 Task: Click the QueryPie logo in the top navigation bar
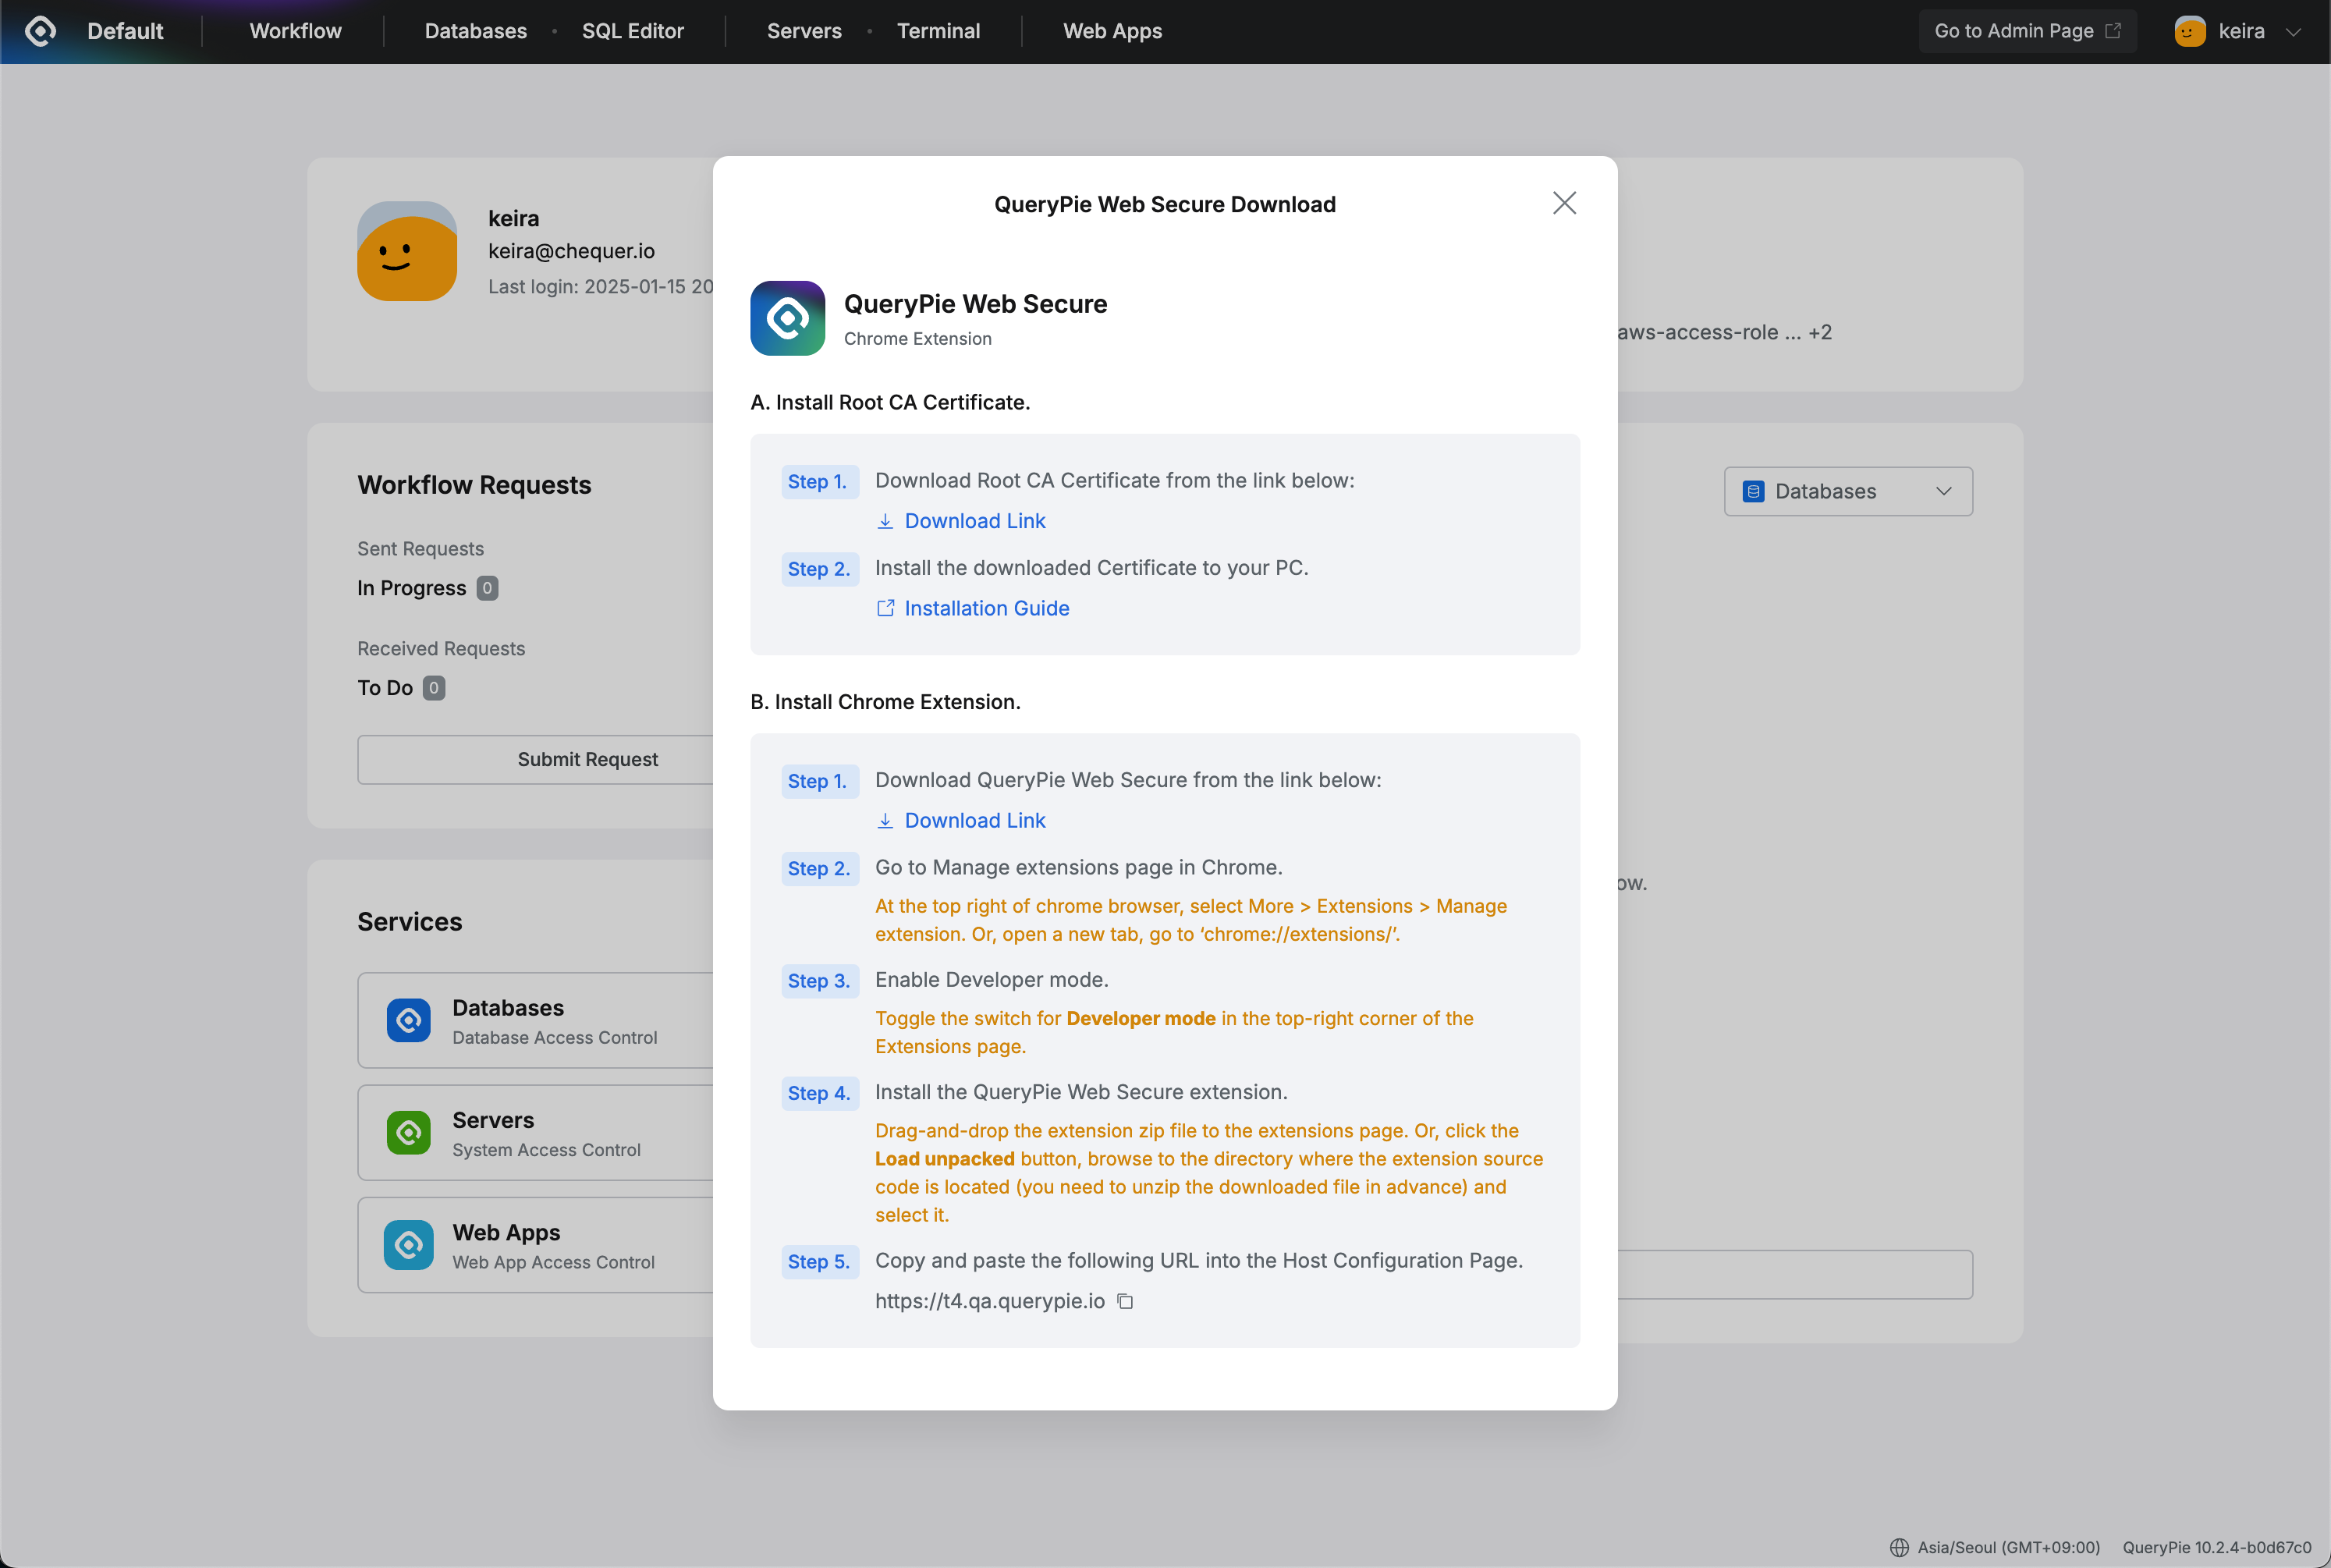[x=40, y=30]
